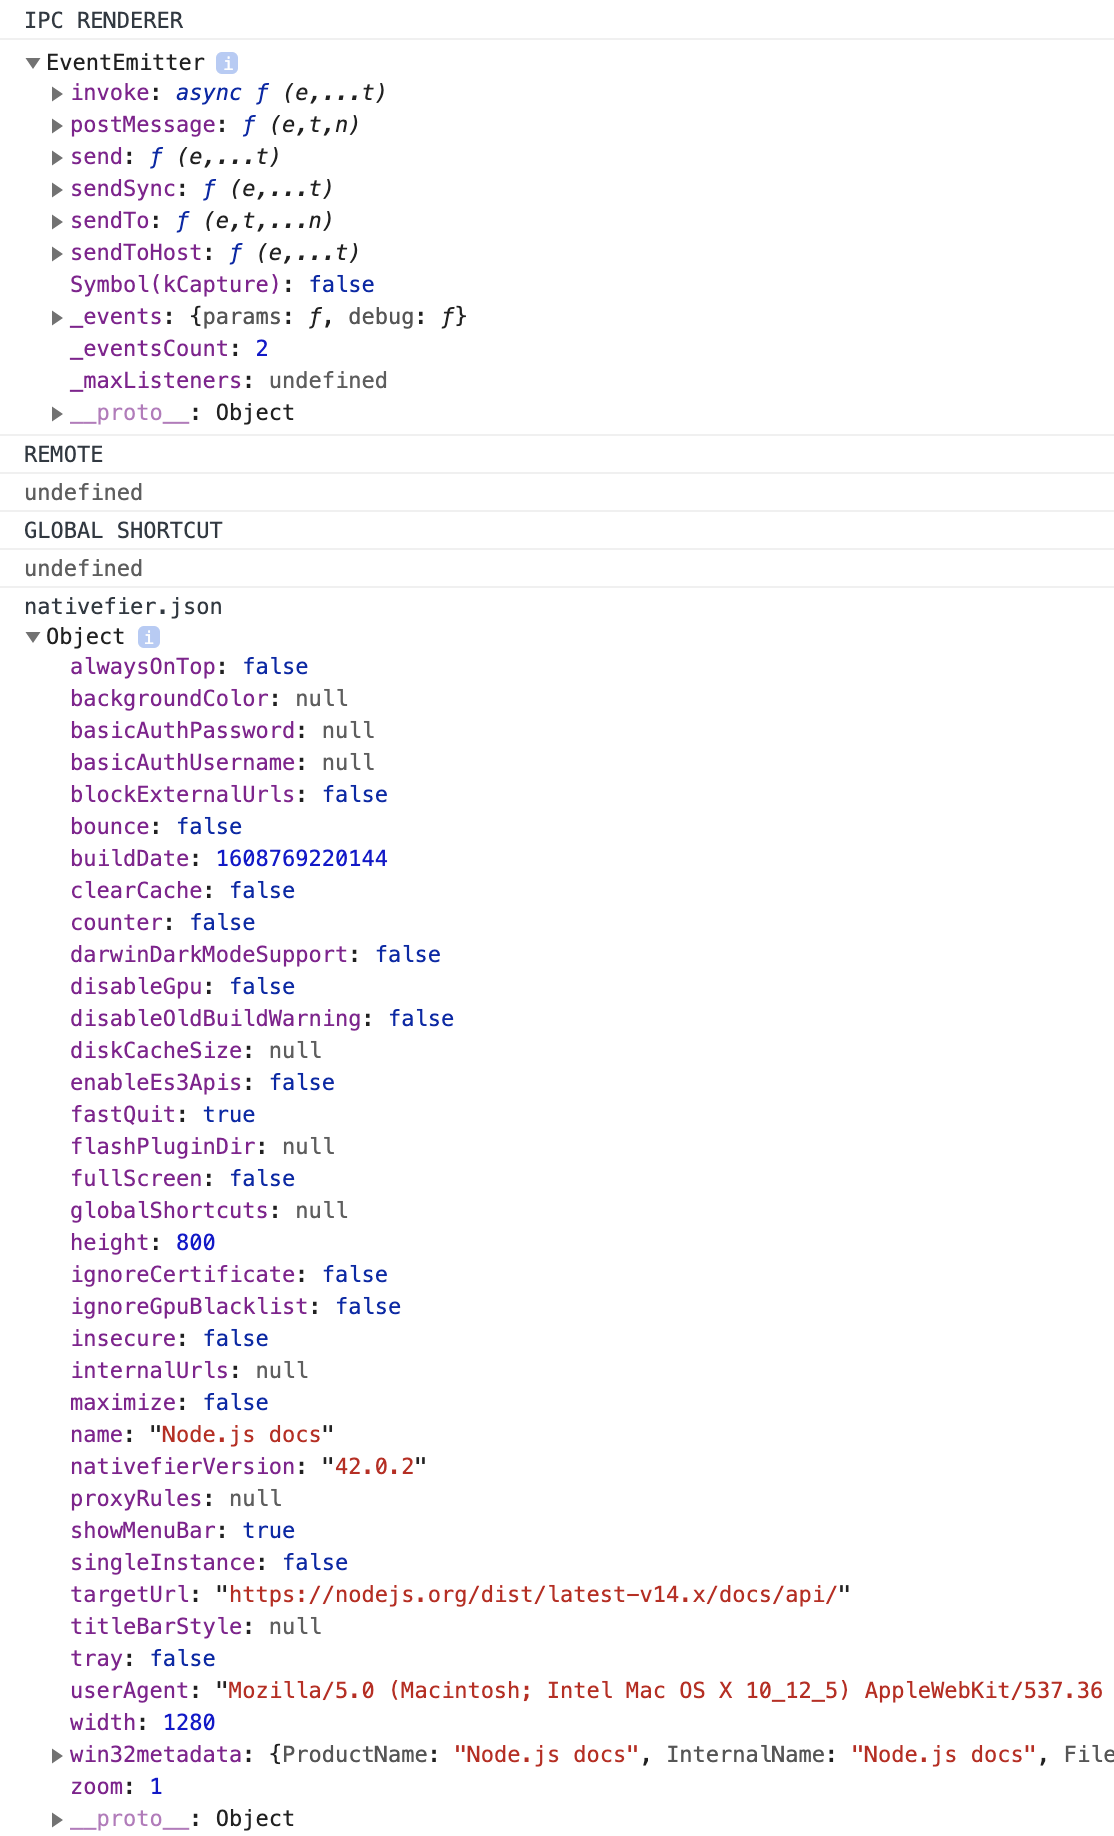Screen dimensions: 1114x1836
Task: Click the undefined value under GLOBAL SHORTCUT
Action: 84,568
